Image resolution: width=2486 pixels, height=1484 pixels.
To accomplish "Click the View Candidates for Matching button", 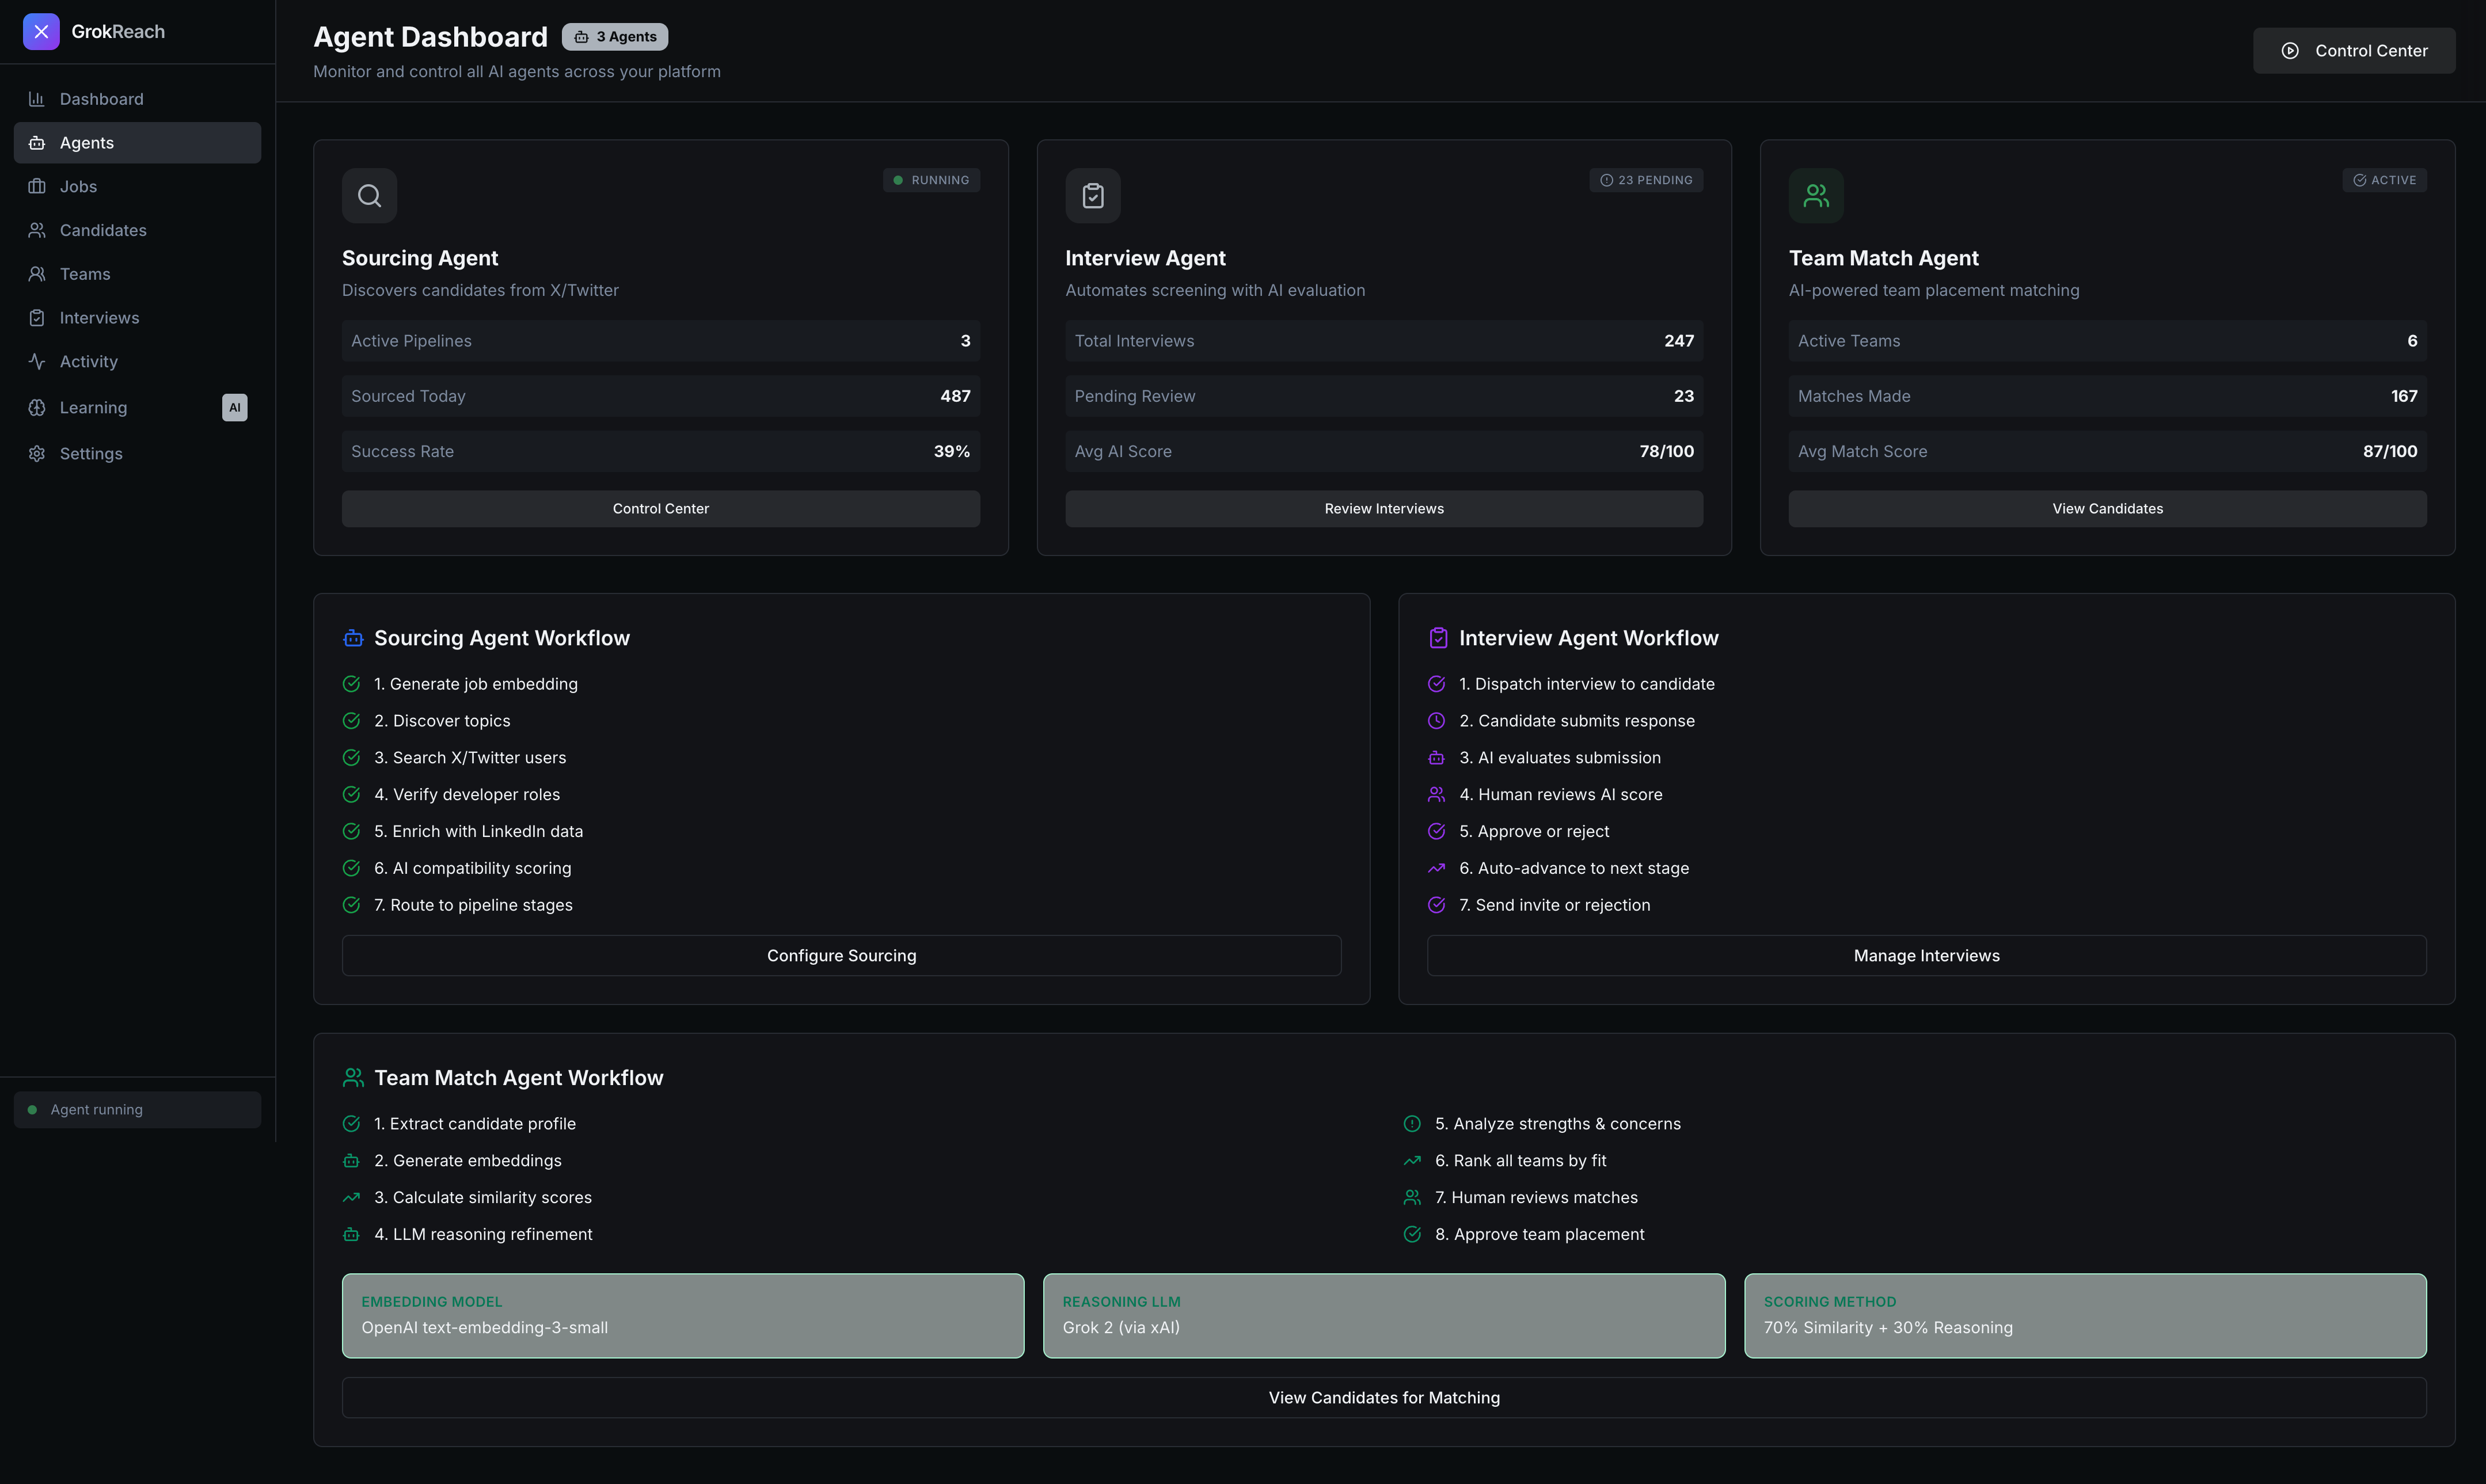I will (1383, 1398).
